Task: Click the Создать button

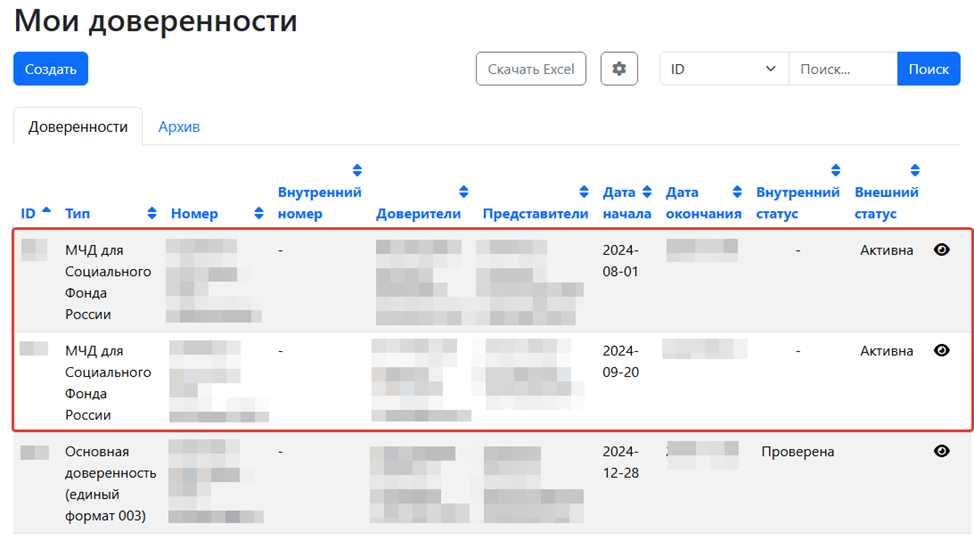Action: 51,69
